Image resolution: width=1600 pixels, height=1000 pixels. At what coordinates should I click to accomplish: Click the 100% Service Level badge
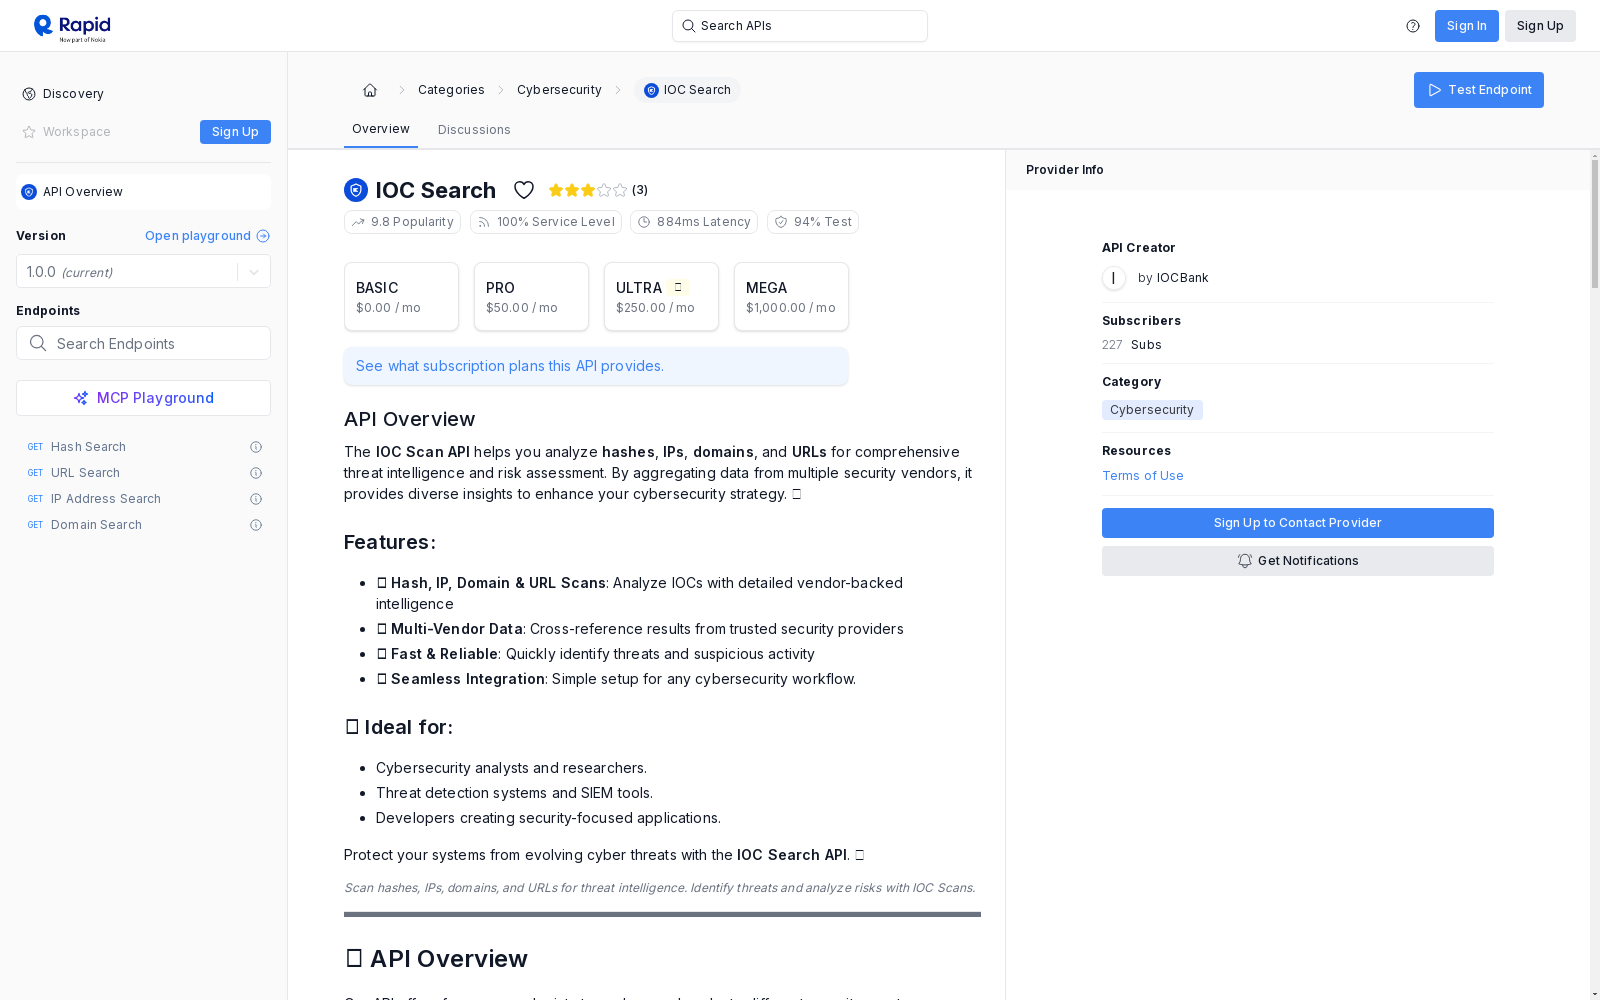[546, 222]
